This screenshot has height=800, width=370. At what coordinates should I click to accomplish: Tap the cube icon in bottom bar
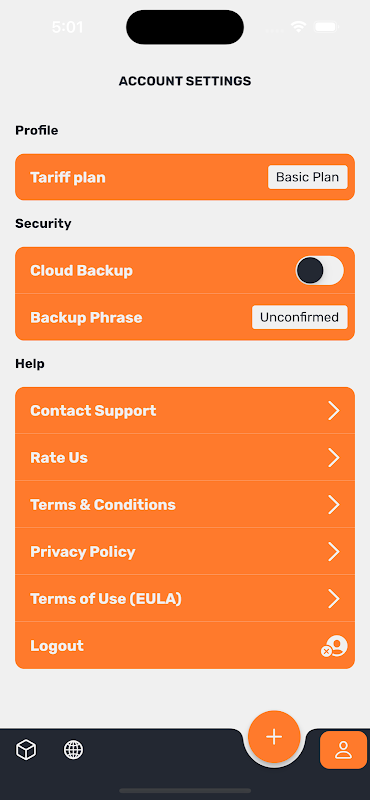pos(26,750)
